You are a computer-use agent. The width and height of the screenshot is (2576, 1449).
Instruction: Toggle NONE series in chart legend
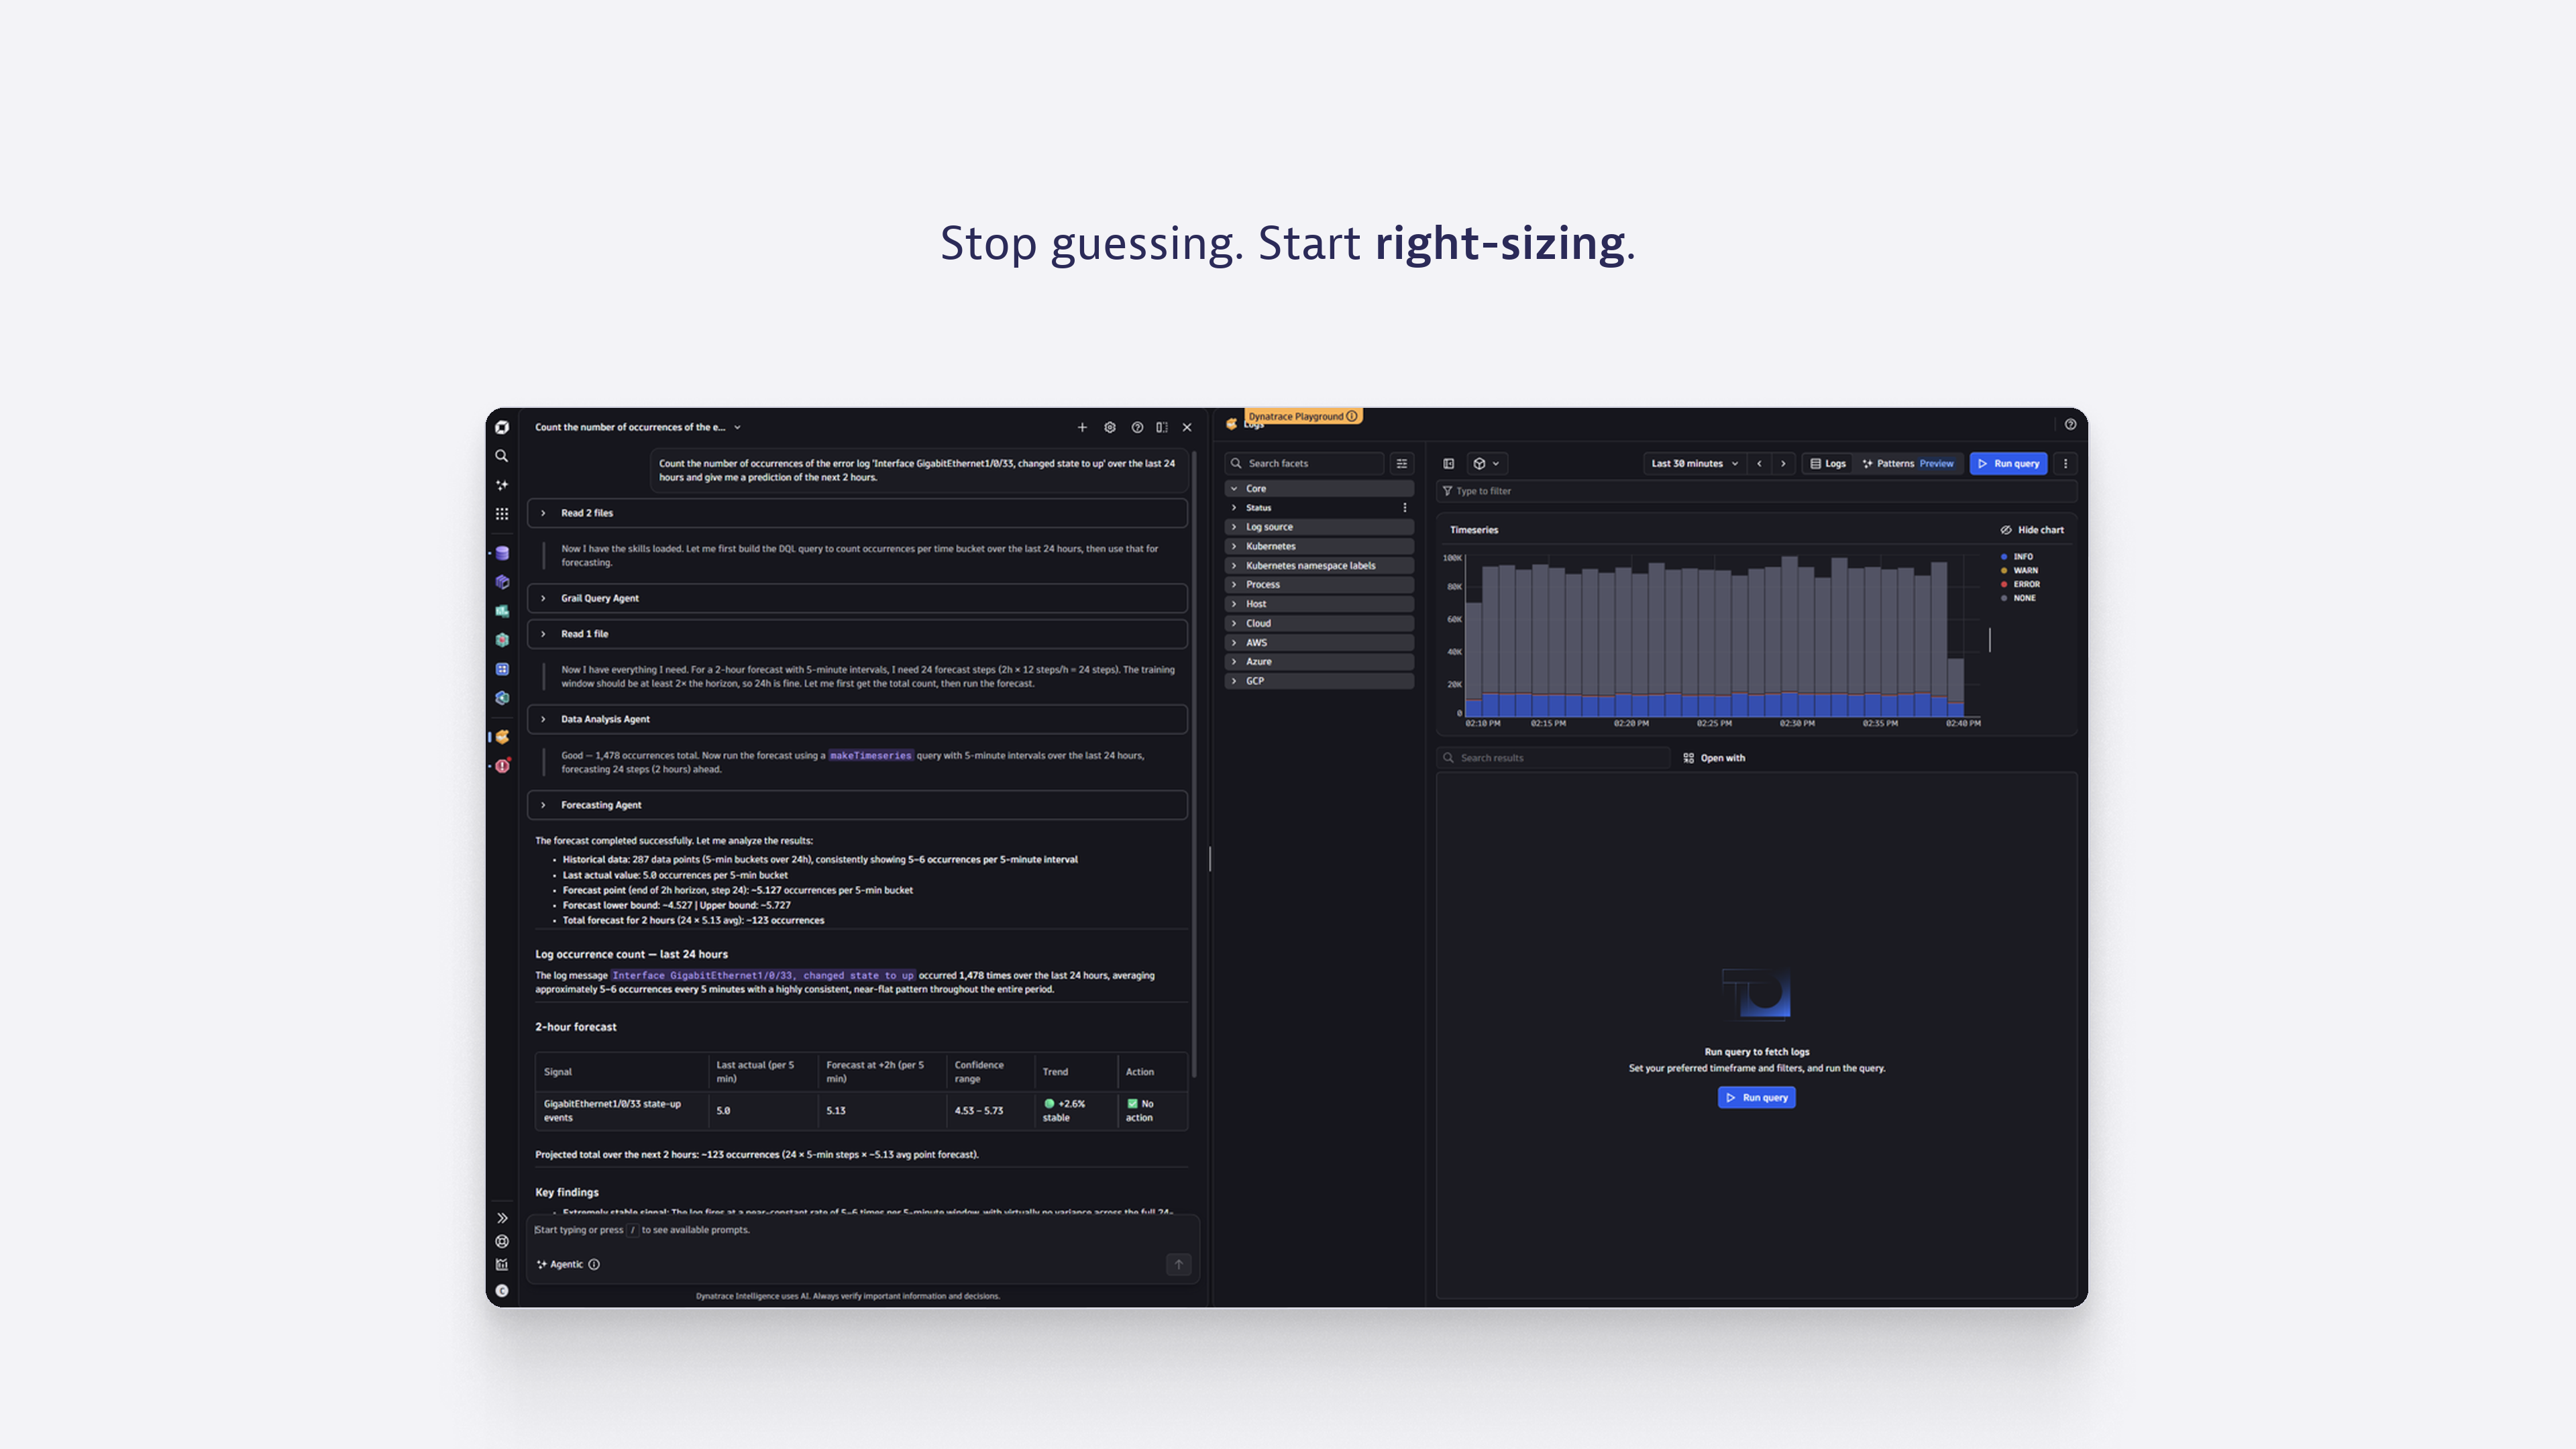click(x=2018, y=598)
